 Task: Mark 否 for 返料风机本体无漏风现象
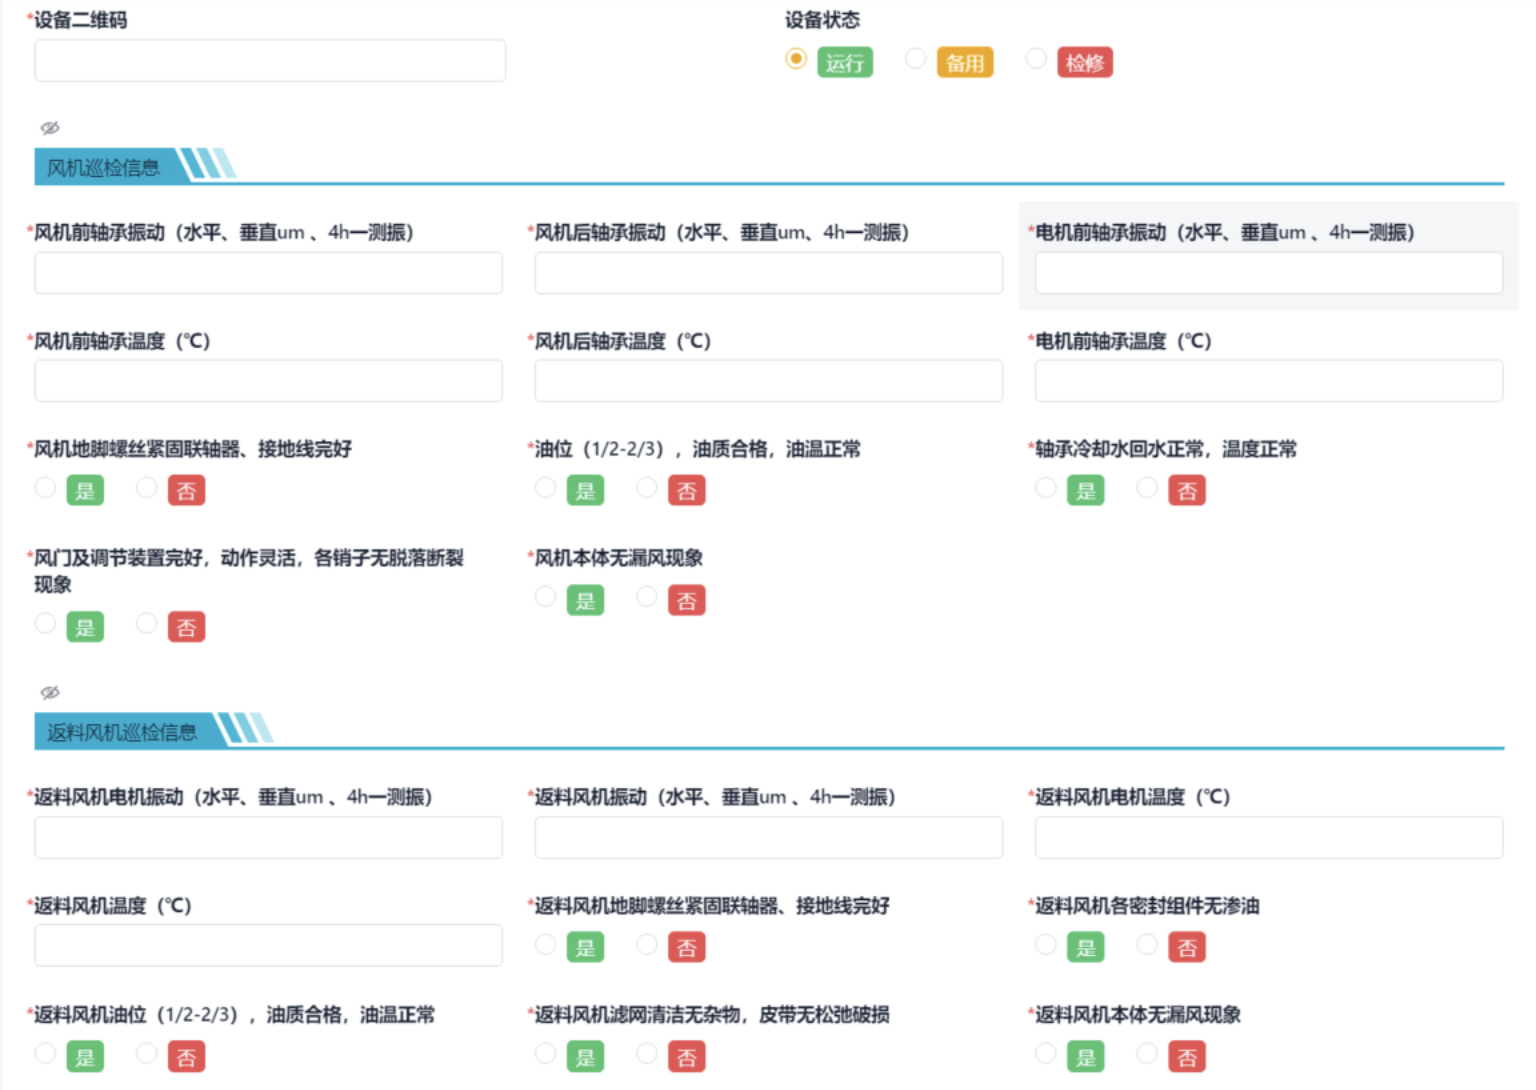click(1147, 1053)
